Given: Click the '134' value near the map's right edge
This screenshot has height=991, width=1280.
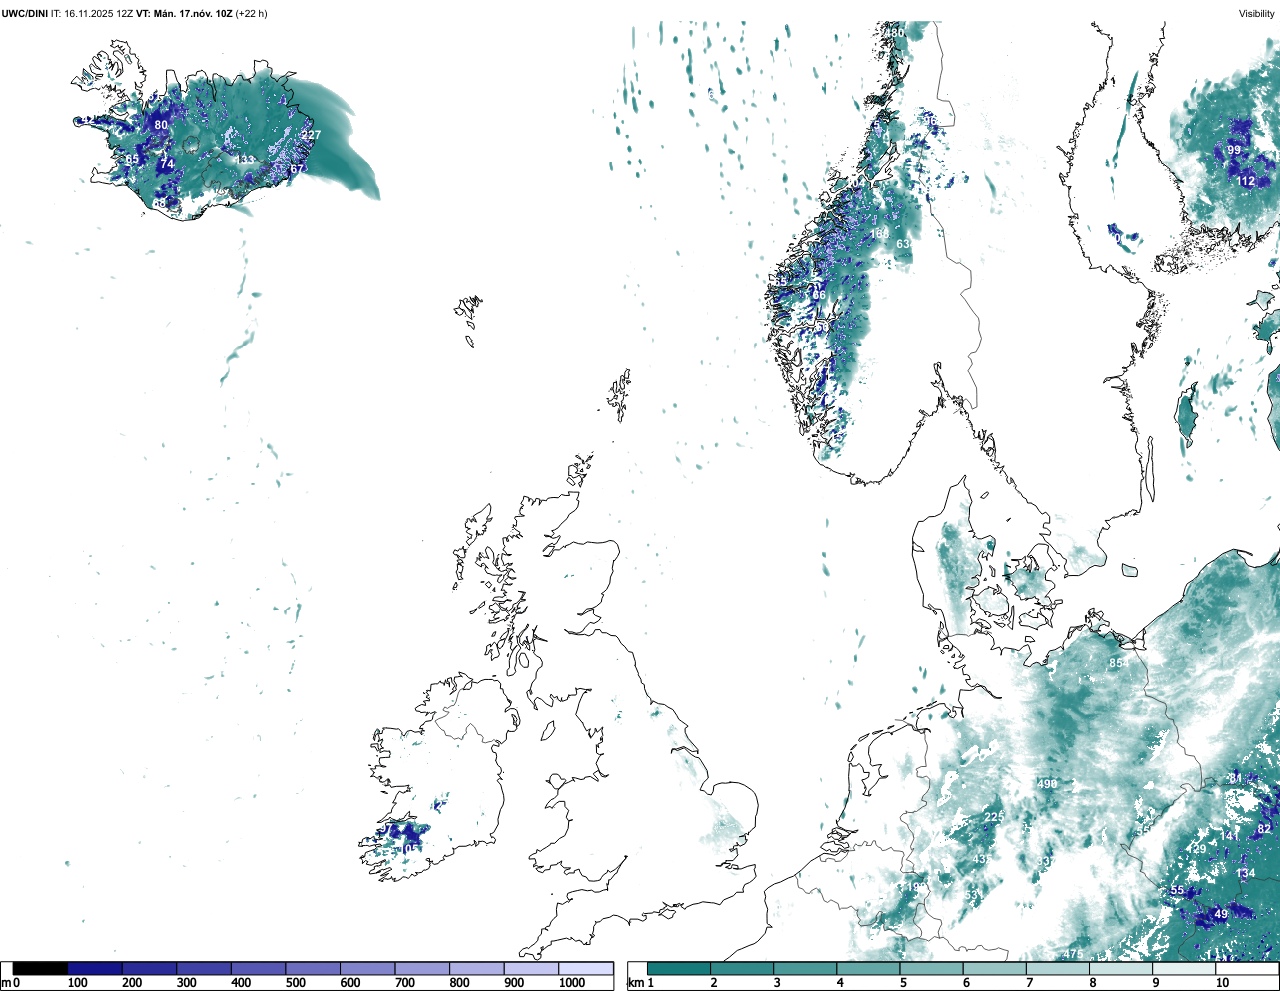Looking at the screenshot, I should pos(1245,873).
